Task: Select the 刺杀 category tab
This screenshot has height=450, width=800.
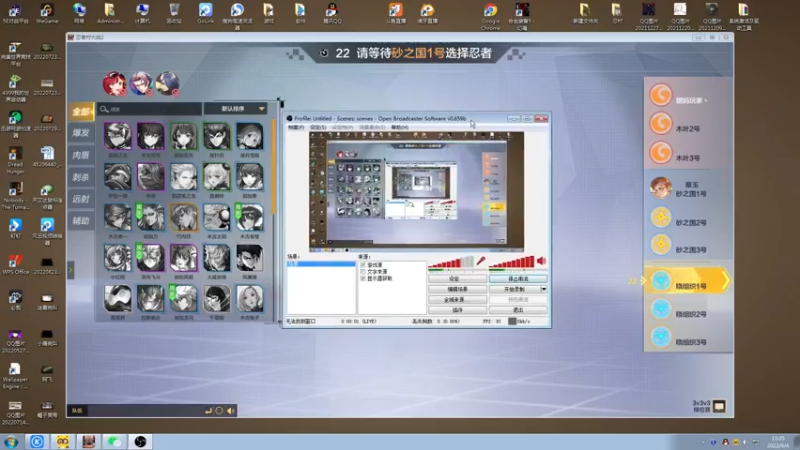Action: point(81,178)
